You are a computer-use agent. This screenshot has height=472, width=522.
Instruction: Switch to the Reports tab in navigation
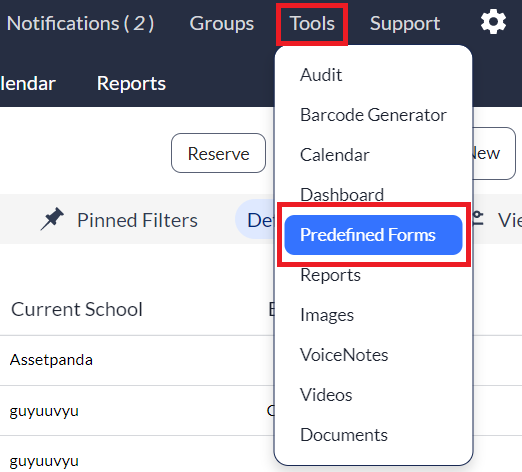pyautogui.click(x=131, y=83)
